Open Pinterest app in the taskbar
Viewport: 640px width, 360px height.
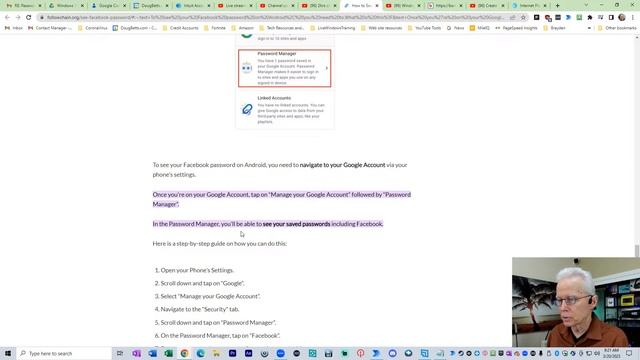[360, 353]
